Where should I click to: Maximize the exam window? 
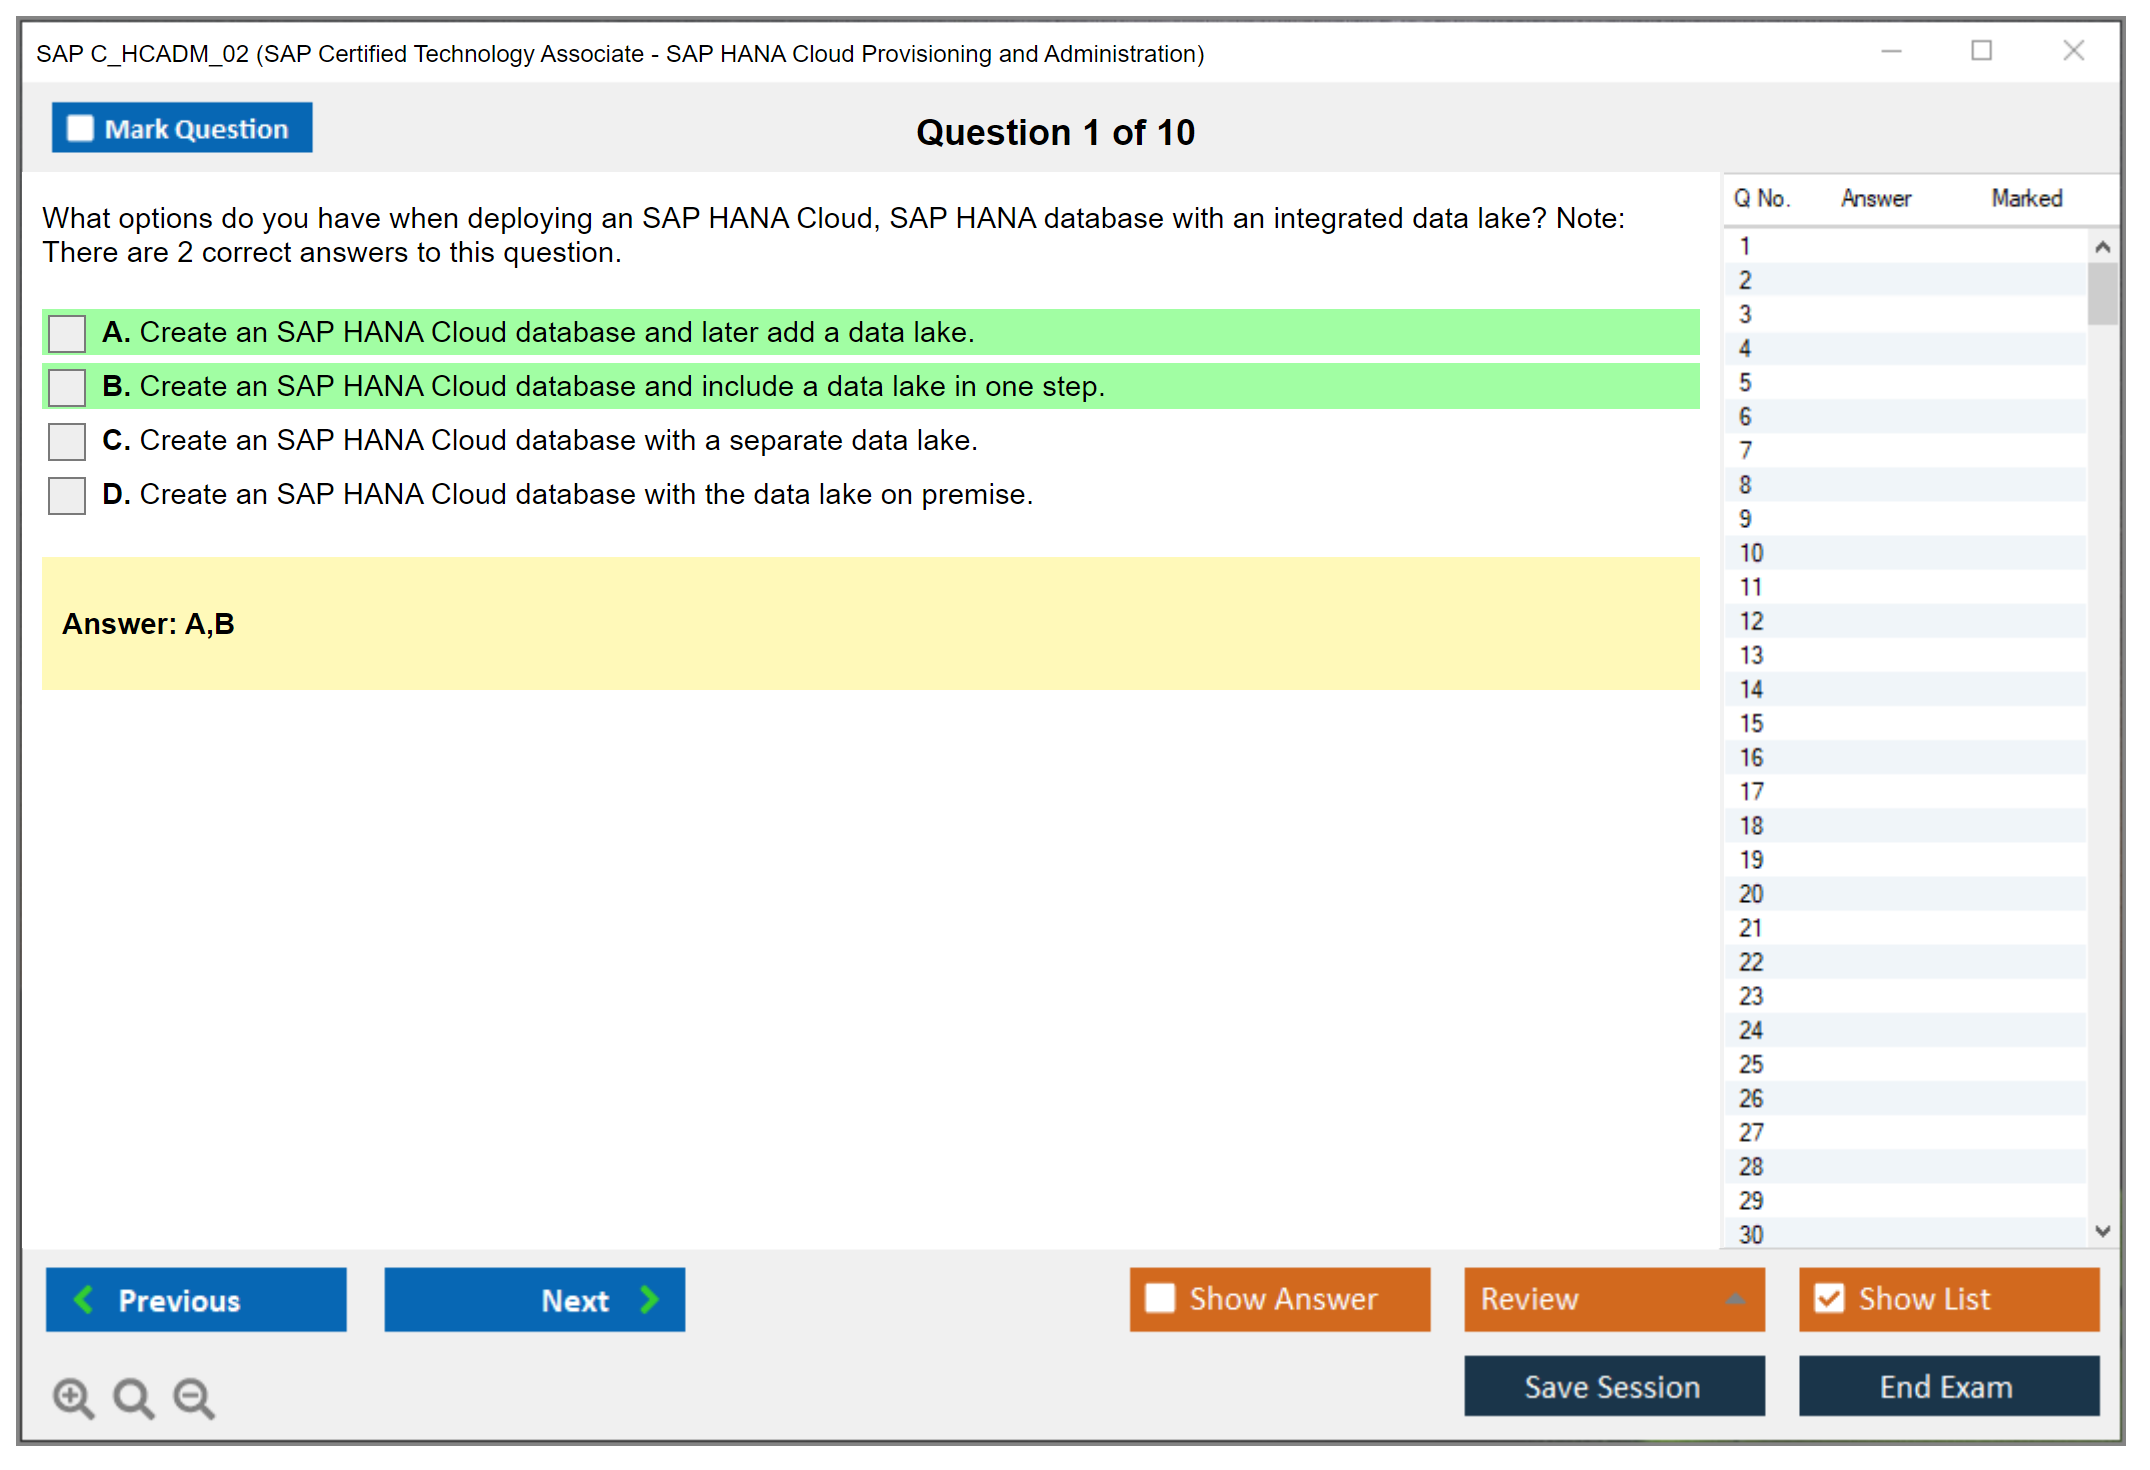1981,51
